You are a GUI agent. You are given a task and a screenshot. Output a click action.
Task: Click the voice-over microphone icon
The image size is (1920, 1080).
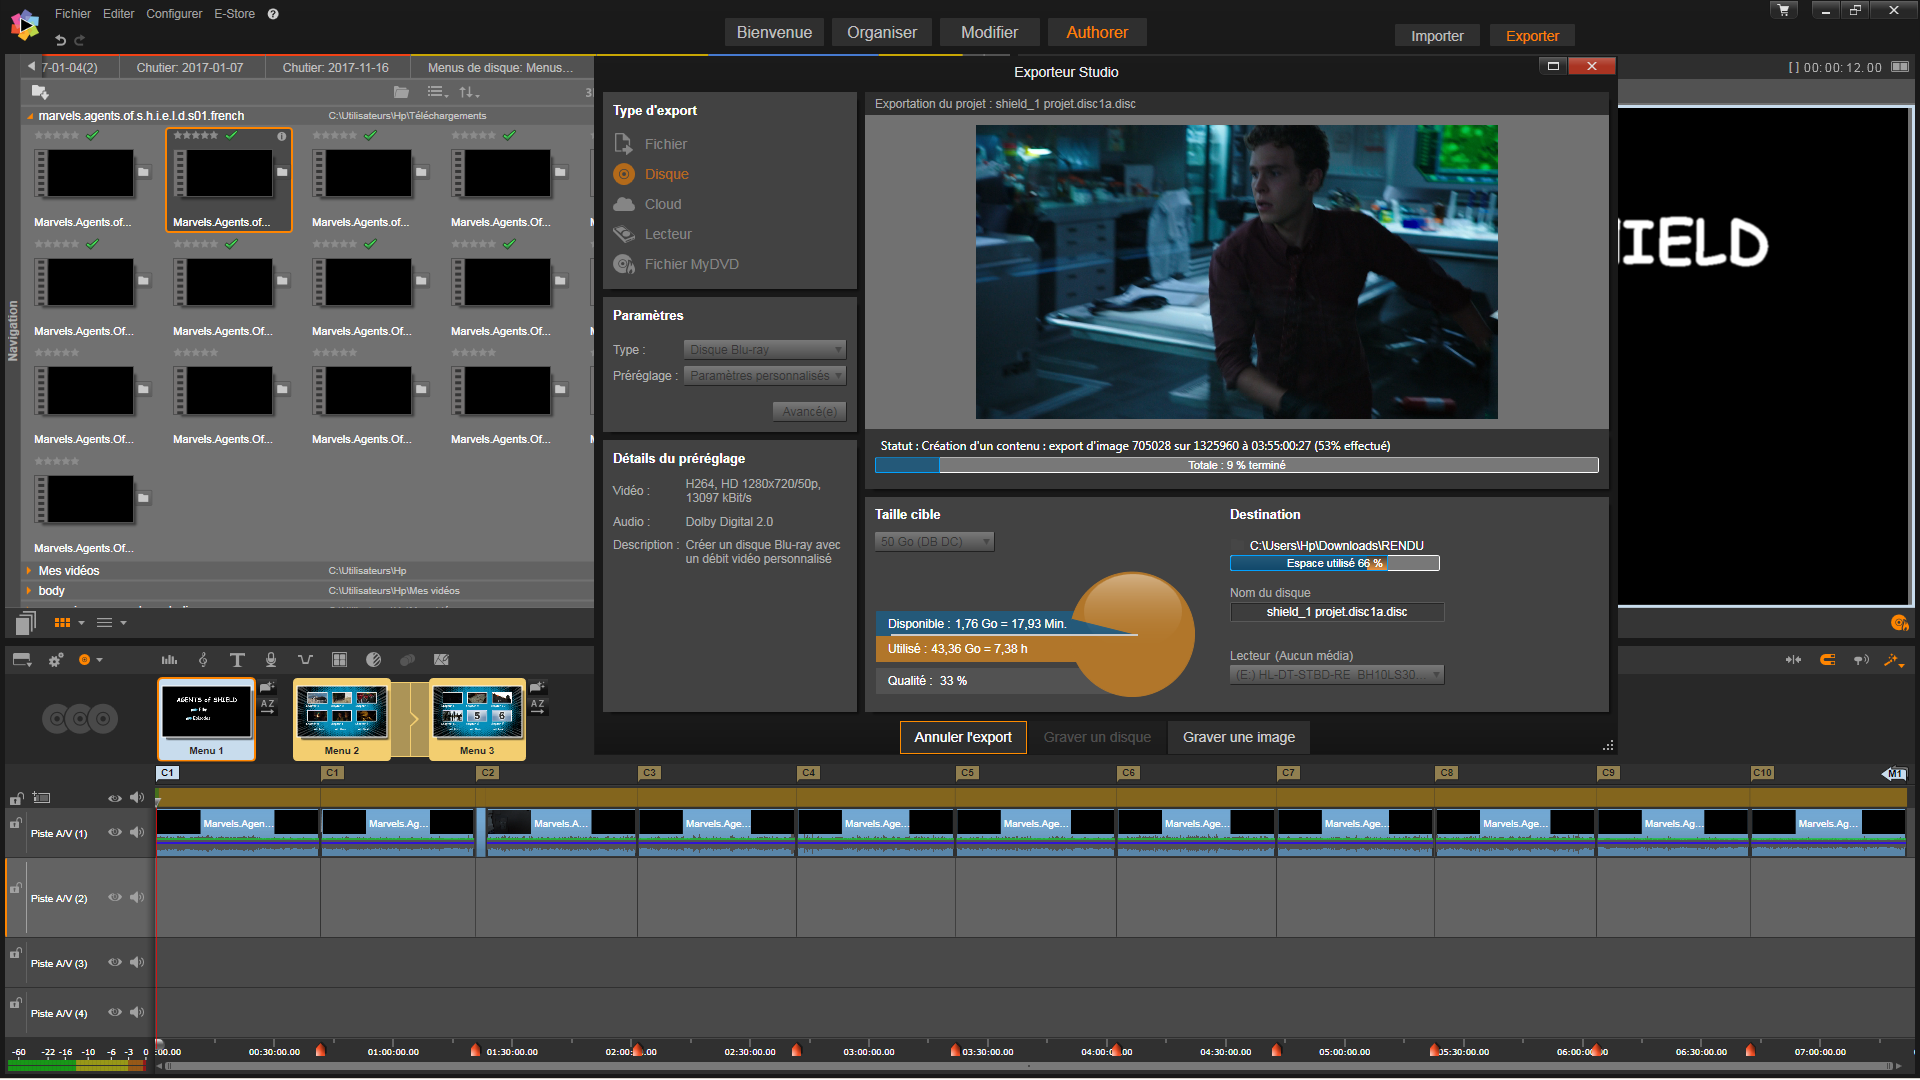[271, 660]
